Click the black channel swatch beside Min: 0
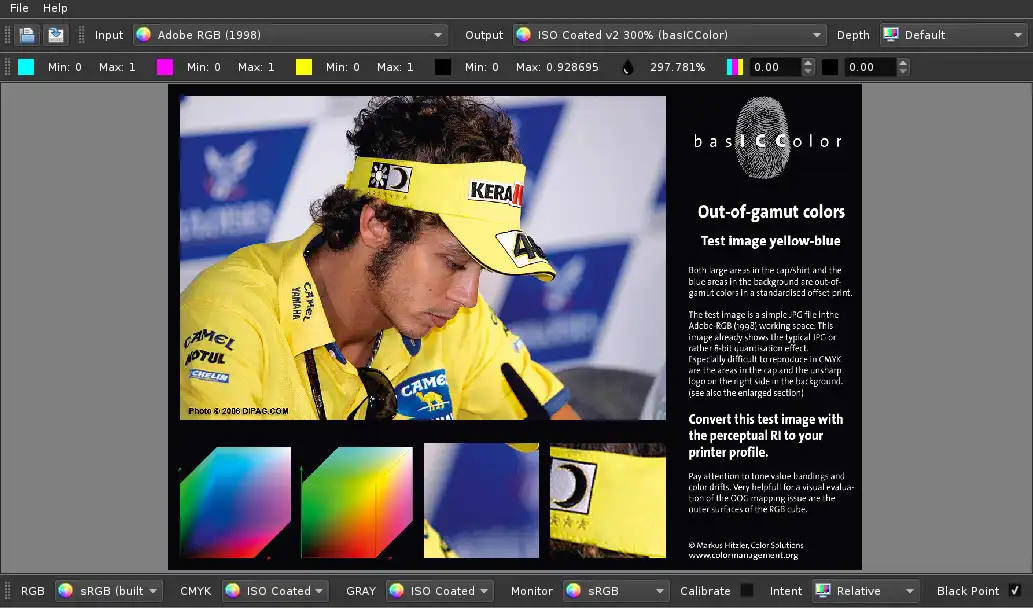Image resolution: width=1033 pixels, height=608 pixels. click(x=443, y=67)
